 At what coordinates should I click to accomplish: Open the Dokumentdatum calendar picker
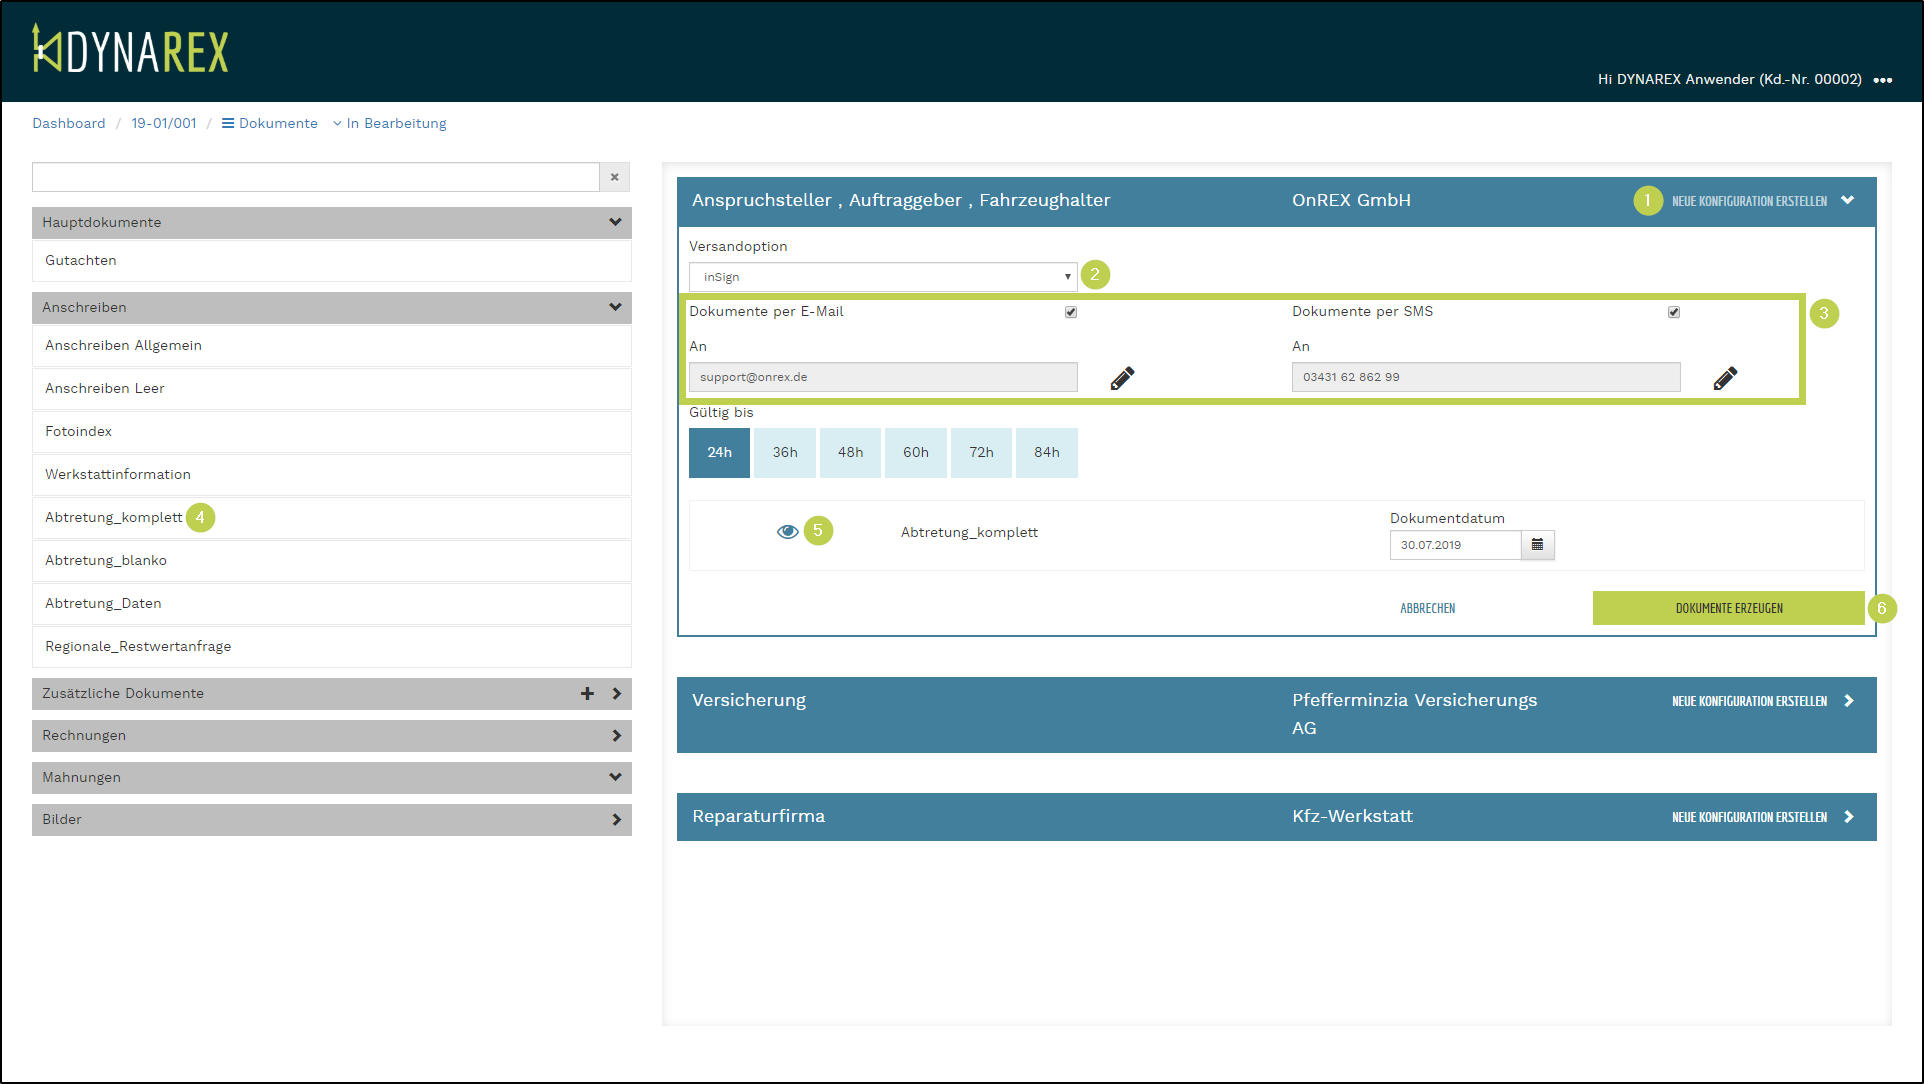[x=1537, y=545]
